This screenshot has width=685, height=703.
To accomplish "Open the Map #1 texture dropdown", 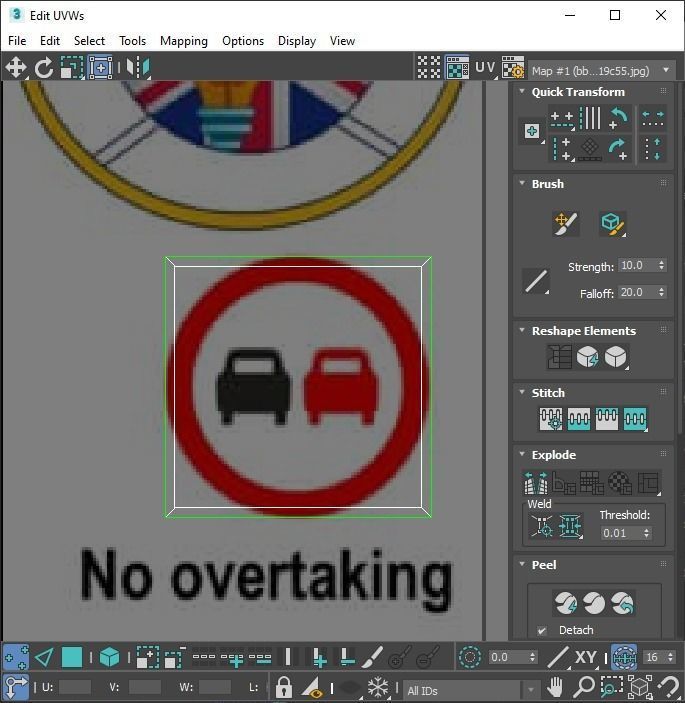I will [601, 70].
